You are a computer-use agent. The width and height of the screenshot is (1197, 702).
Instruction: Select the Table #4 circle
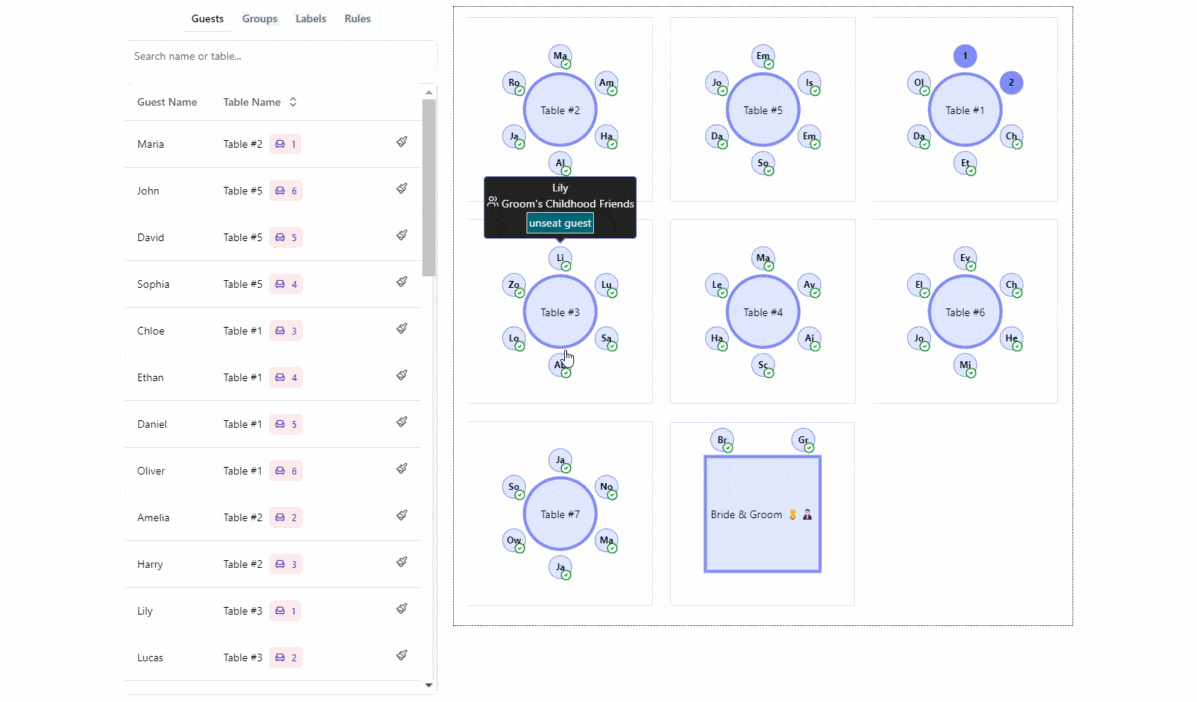point(763,312)
